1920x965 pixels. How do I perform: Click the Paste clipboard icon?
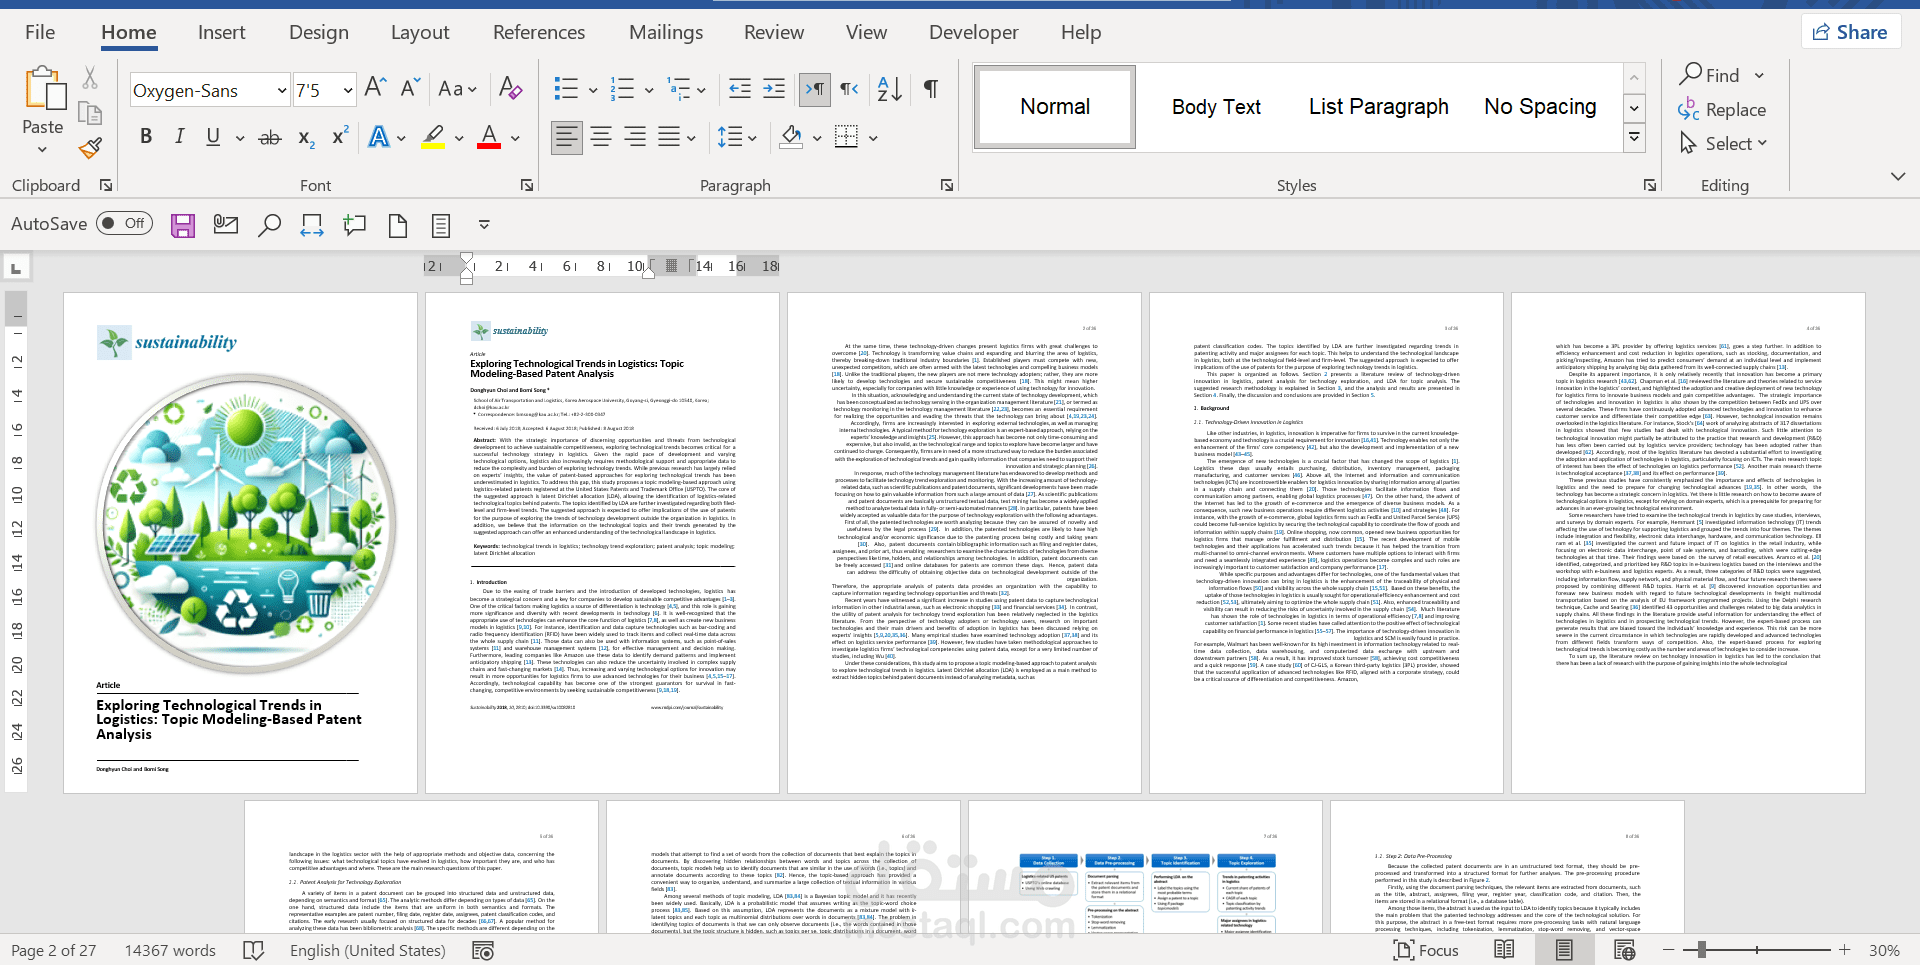(44, 88)
